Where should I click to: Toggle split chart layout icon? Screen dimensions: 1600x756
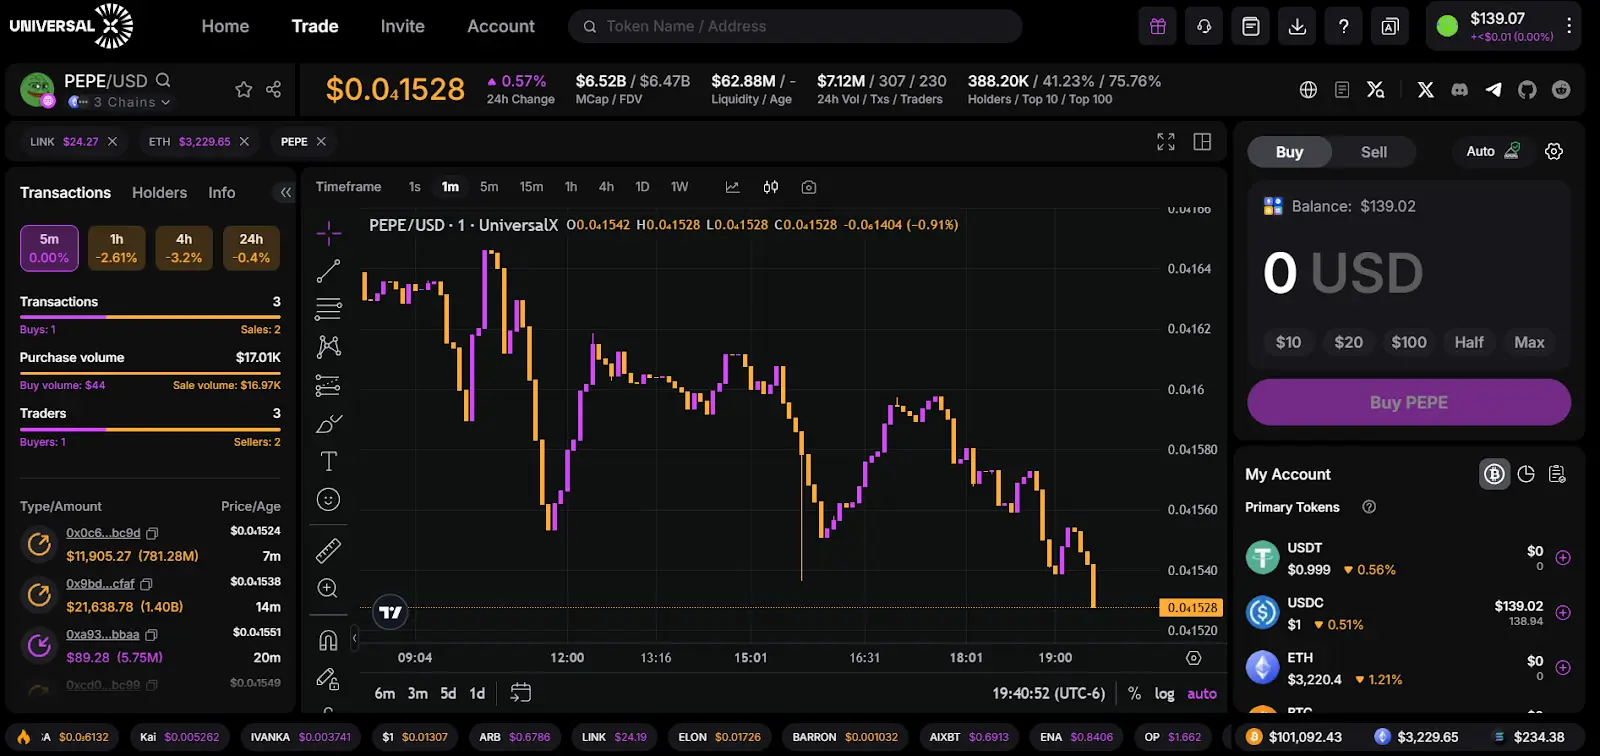[x=1202, y=142]
